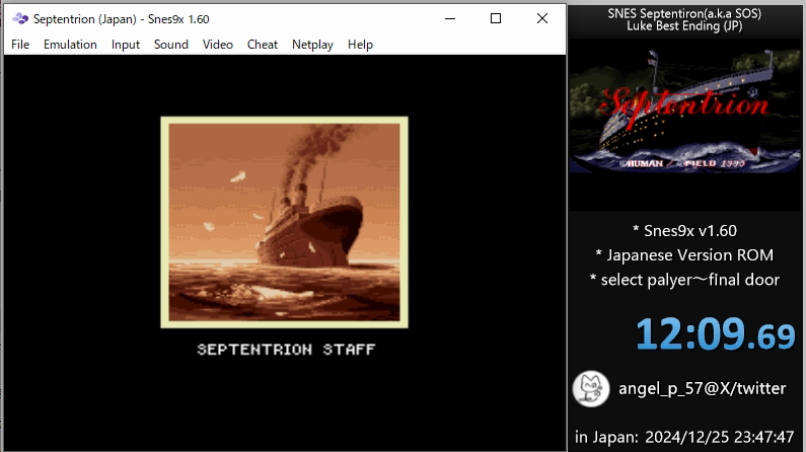The width and height of the screenshot is (806, 452).
Task: Click 'Luke Best Ending (JP)' category text
Action: tap(684, 26)
